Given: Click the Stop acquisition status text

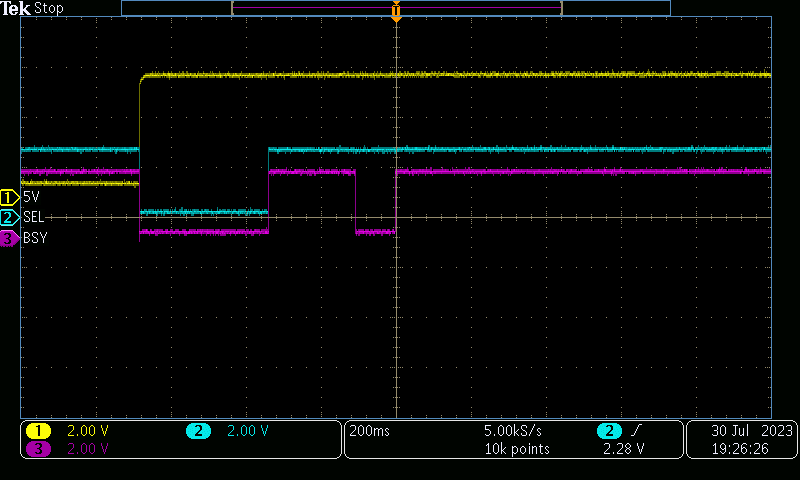Looking at the screenshot, I should click(48, 8).
